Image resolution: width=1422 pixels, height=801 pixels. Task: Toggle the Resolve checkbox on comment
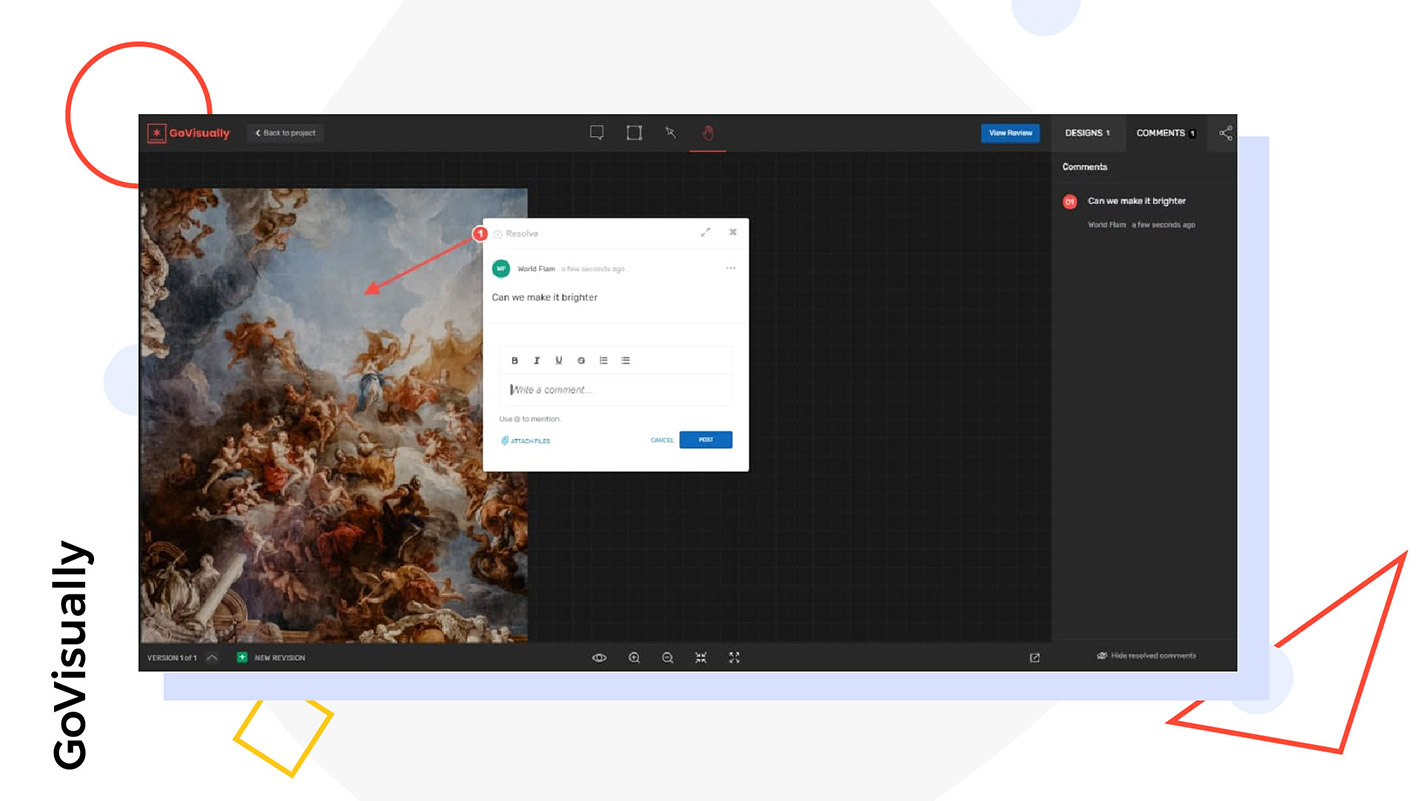(x=498, y=234)
